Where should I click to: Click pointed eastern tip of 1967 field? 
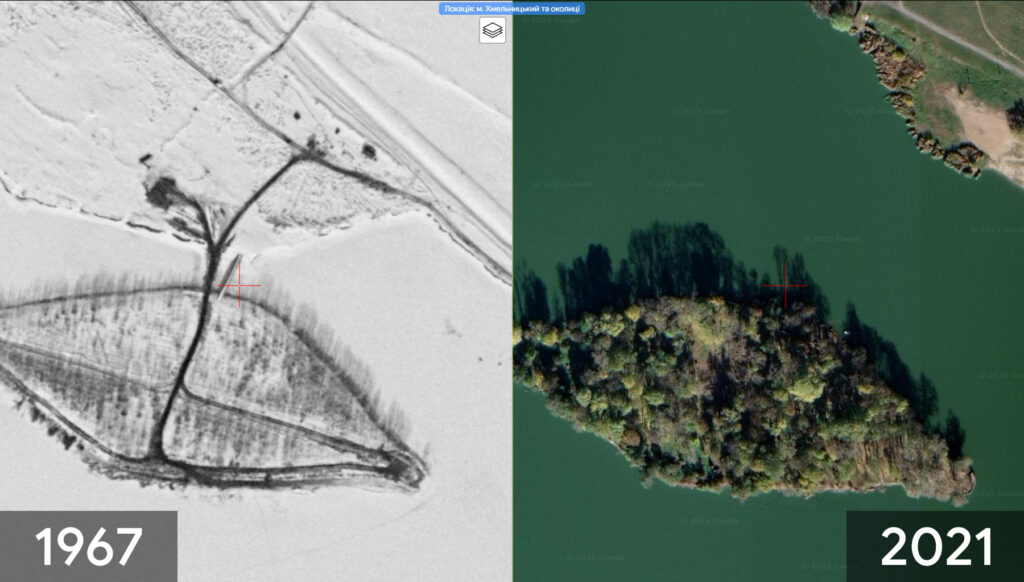(x=415, y=468)
